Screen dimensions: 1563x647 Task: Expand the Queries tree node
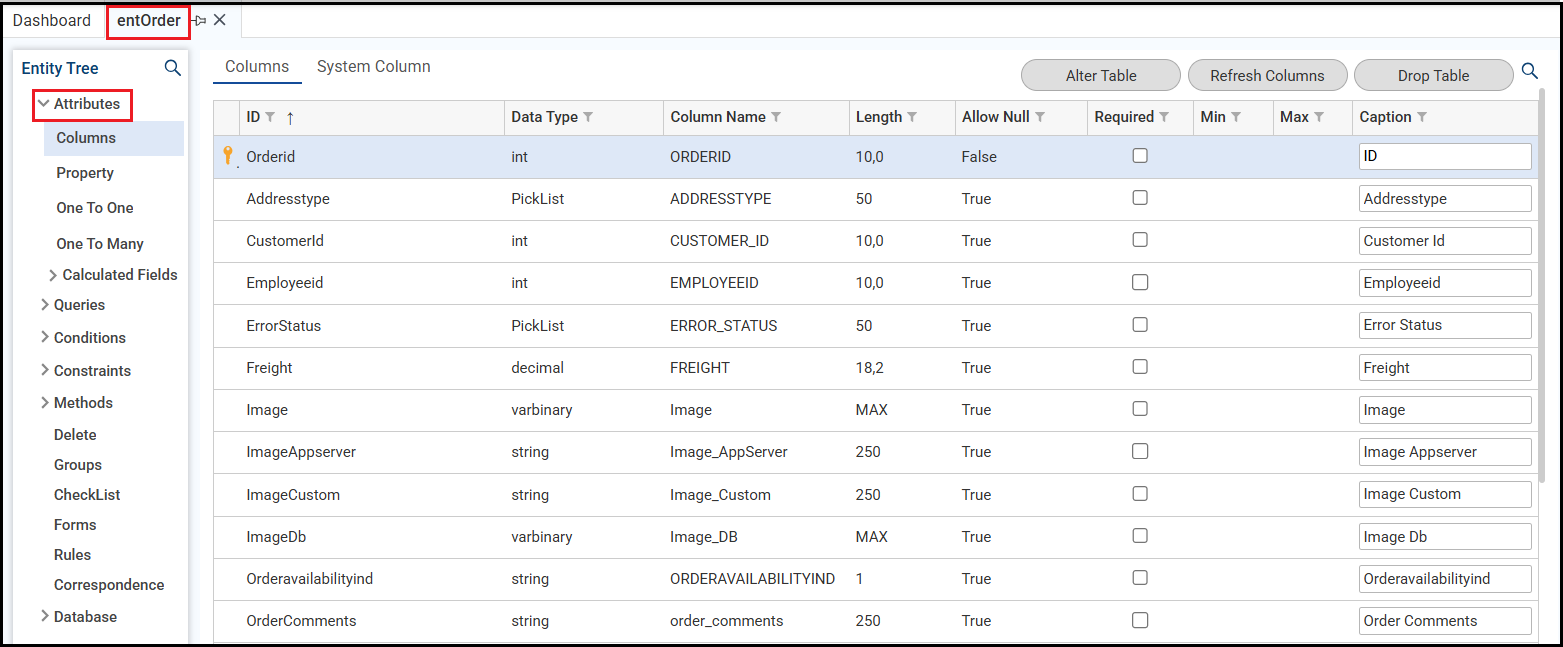[44, 305]
